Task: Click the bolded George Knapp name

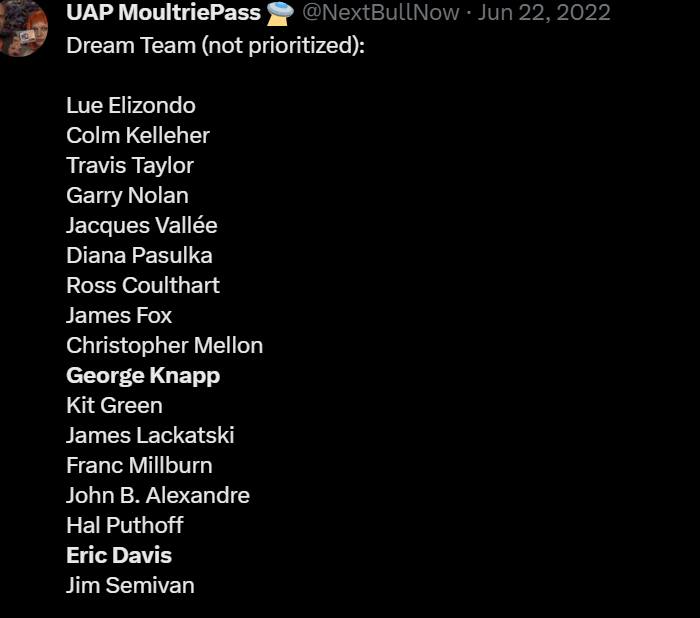Action: [x=143, y=375]
